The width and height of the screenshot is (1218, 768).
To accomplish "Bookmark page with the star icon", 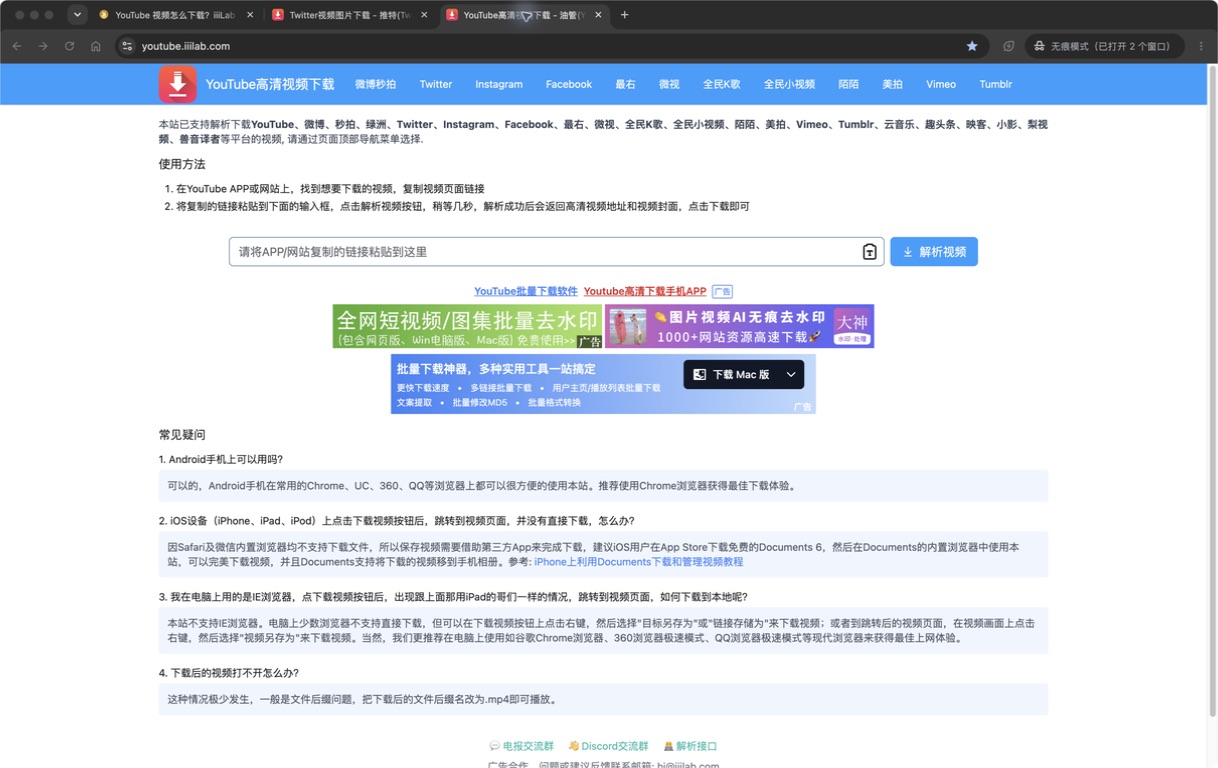I will pyautogui.click(x=972, y=46).
